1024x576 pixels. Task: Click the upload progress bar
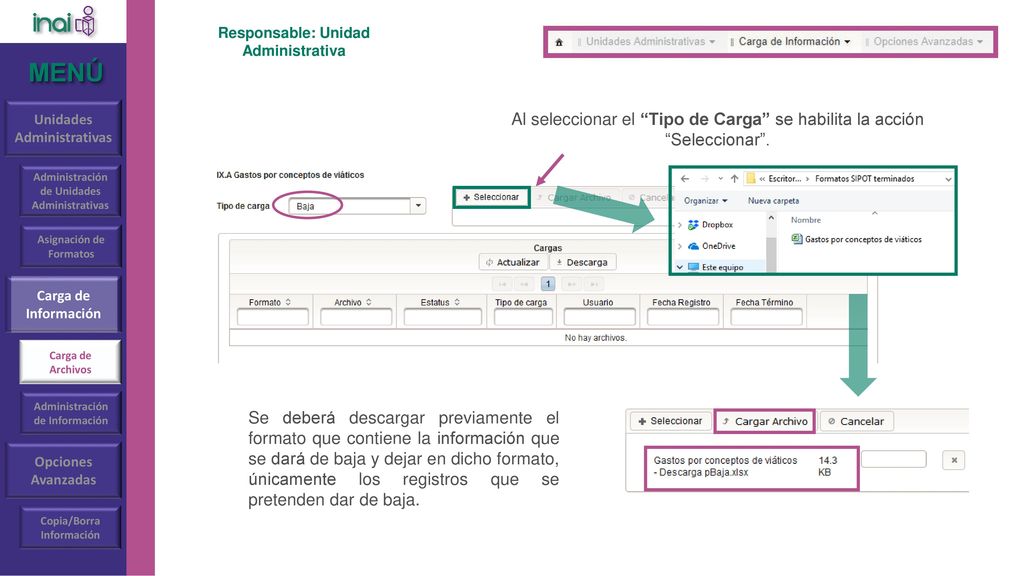[x=893, y=459]
